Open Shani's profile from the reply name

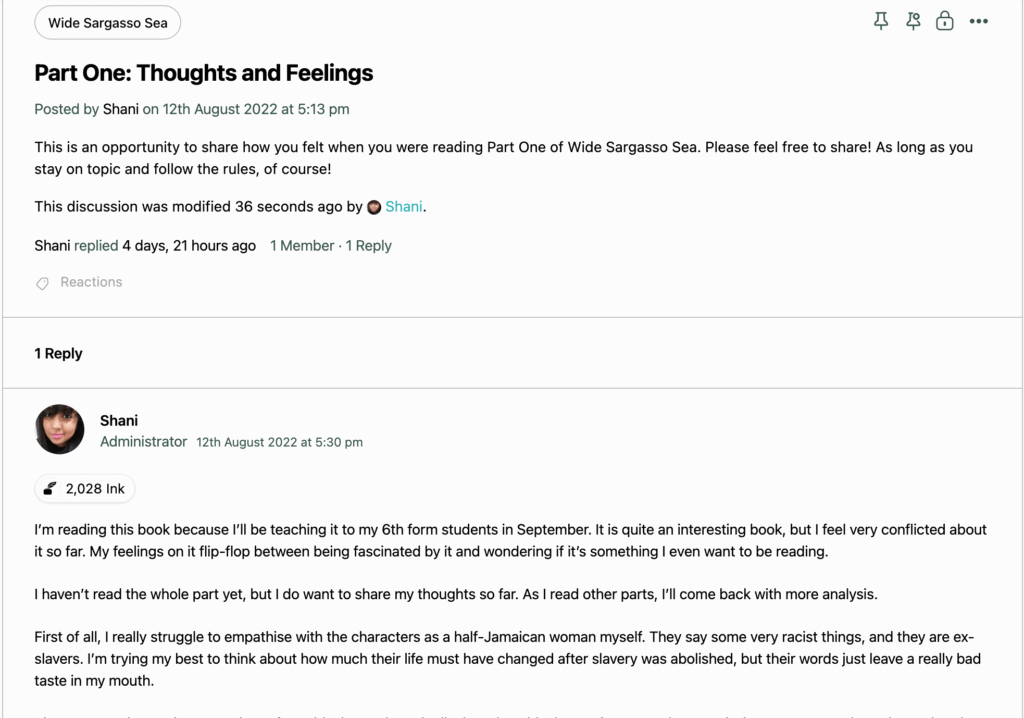pyautogui.click(x=119, y=420)
